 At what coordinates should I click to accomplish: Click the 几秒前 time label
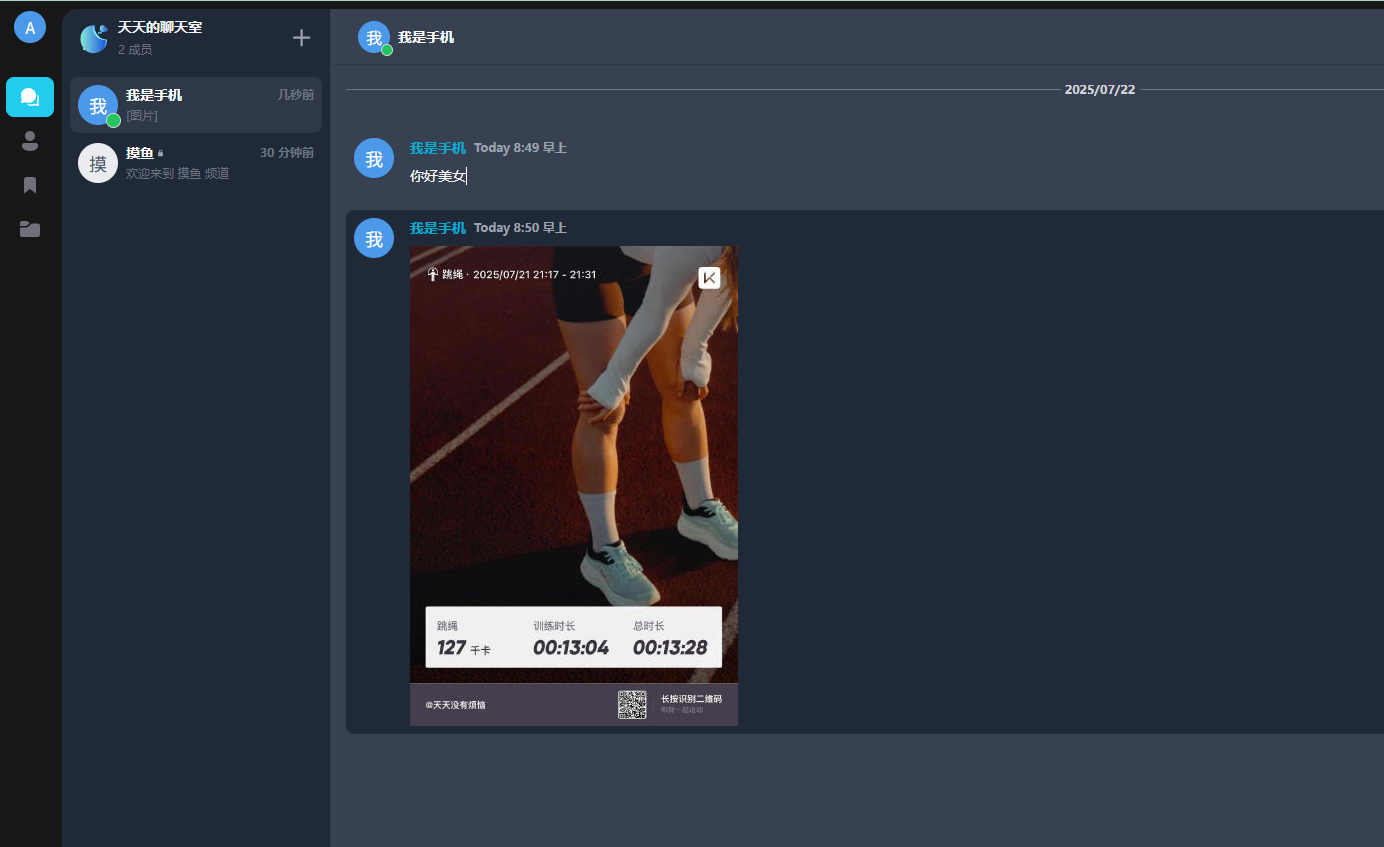tap(296, 95)
